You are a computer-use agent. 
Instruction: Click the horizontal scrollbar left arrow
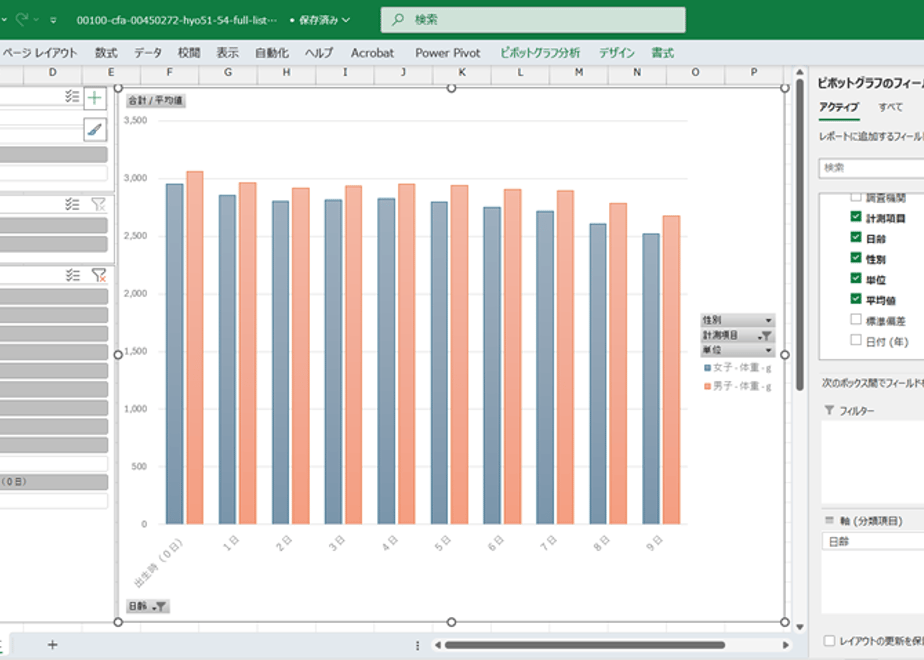(437, 645)
